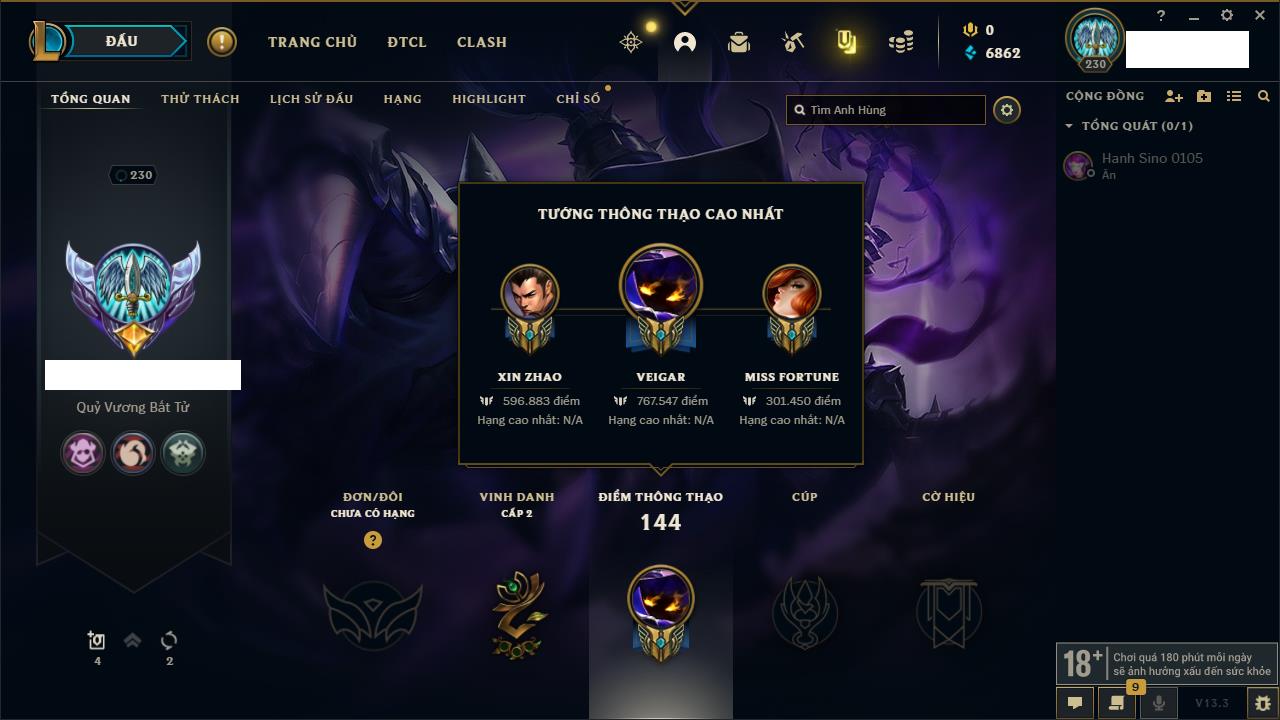Open the friends list view options icon
This screenshot has width=1280, height=720.
tap(1234, 96)
